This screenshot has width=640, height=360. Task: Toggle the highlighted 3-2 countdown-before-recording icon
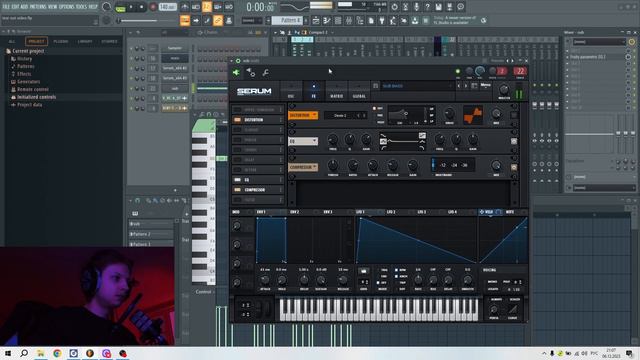click(207, 7)
